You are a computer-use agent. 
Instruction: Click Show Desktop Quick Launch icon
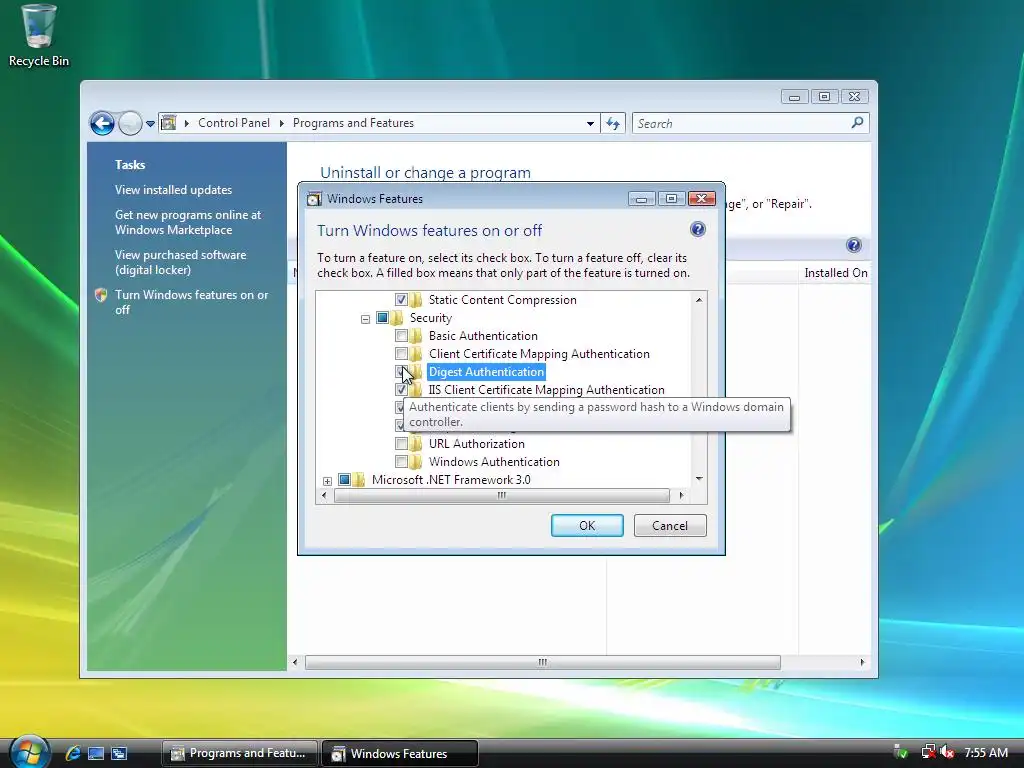pyautogui.click(x=96, y=753)
